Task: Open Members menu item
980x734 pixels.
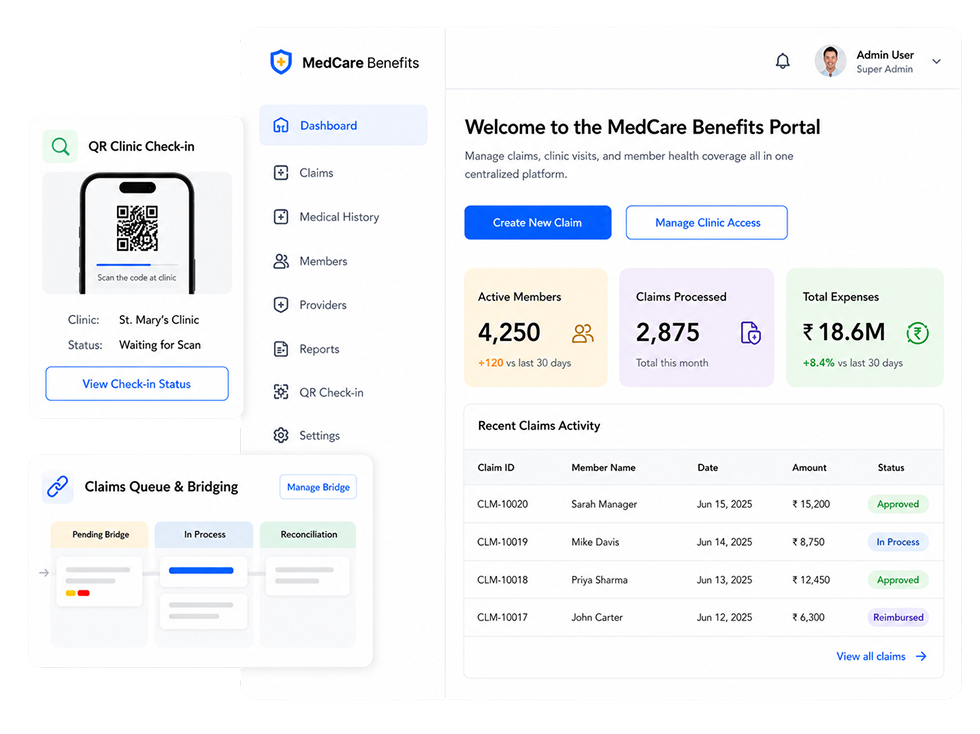Action: [x=323, y=261]
